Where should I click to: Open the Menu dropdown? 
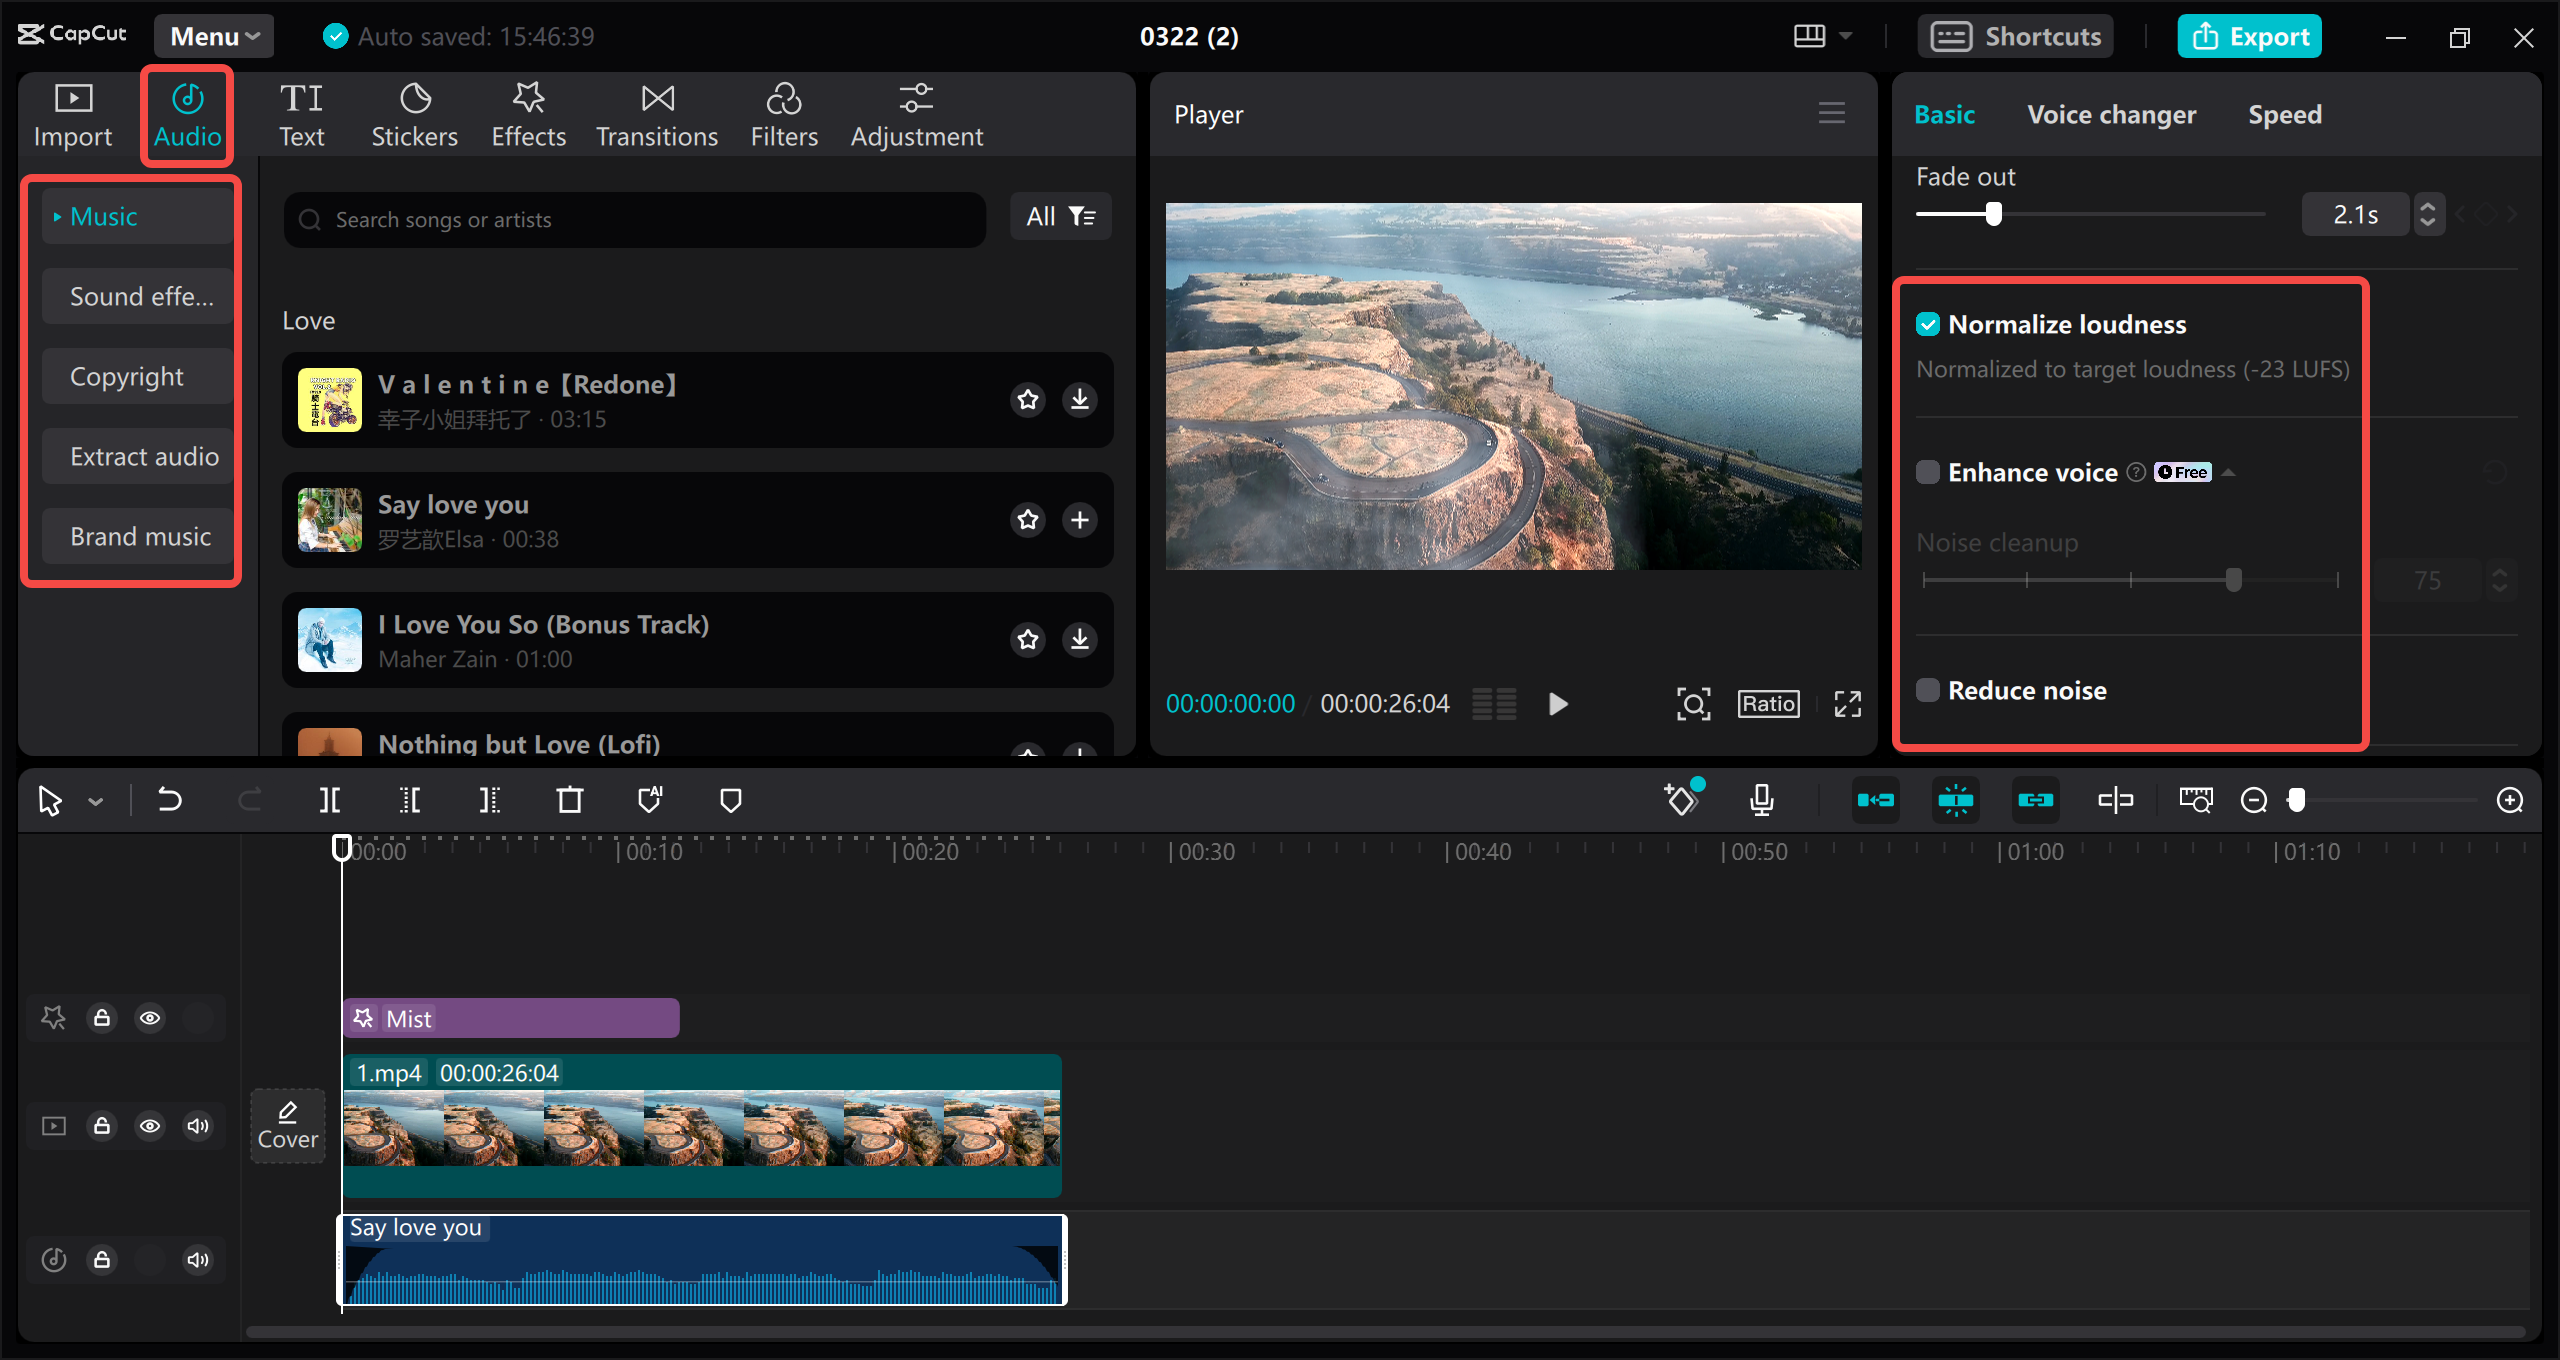point(212,36)
